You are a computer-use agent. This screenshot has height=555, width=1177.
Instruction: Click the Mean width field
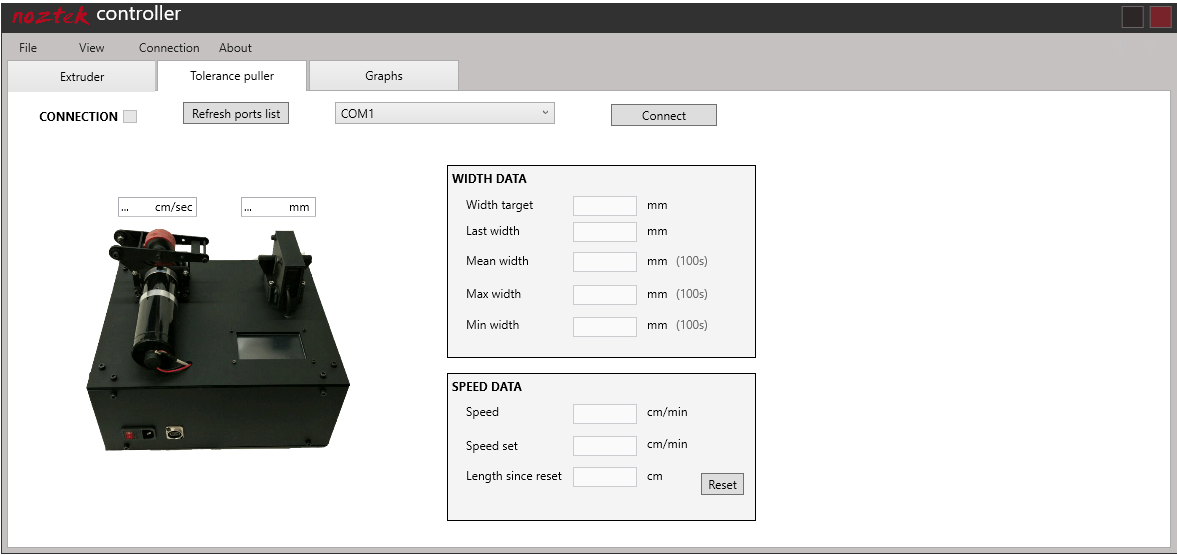pyautogui.click(x=604, y=262)
